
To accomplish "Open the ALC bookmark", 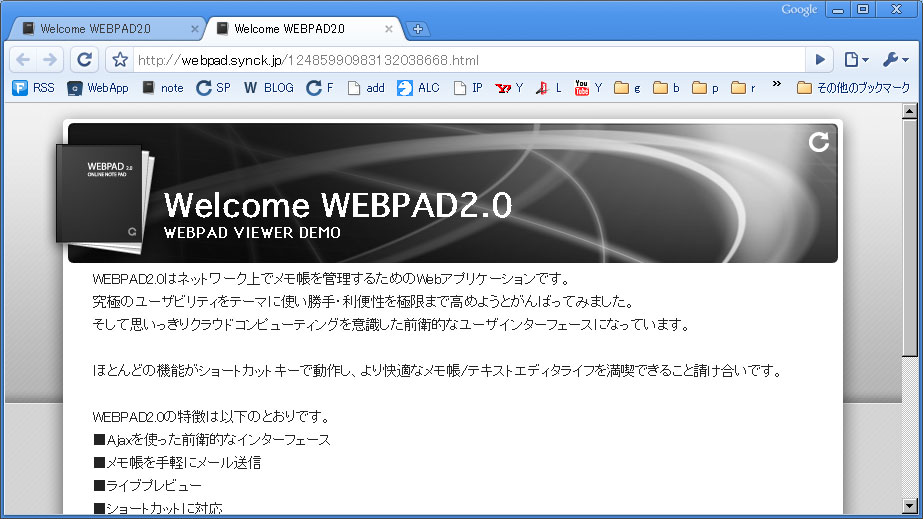I will click(x=418, y=88).
